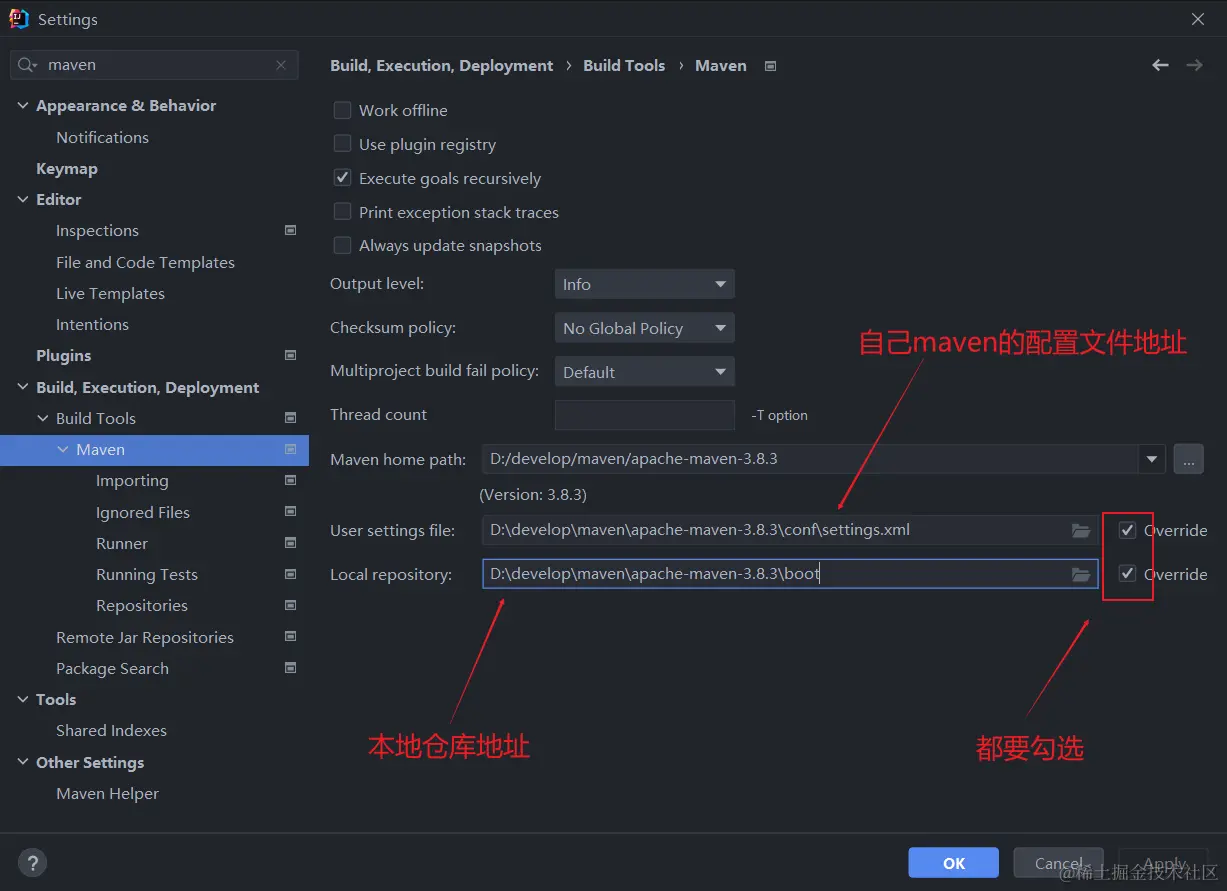Open Intentions settings page
This screenshot has width=1227, height=891.
click(x=92, y=325)
